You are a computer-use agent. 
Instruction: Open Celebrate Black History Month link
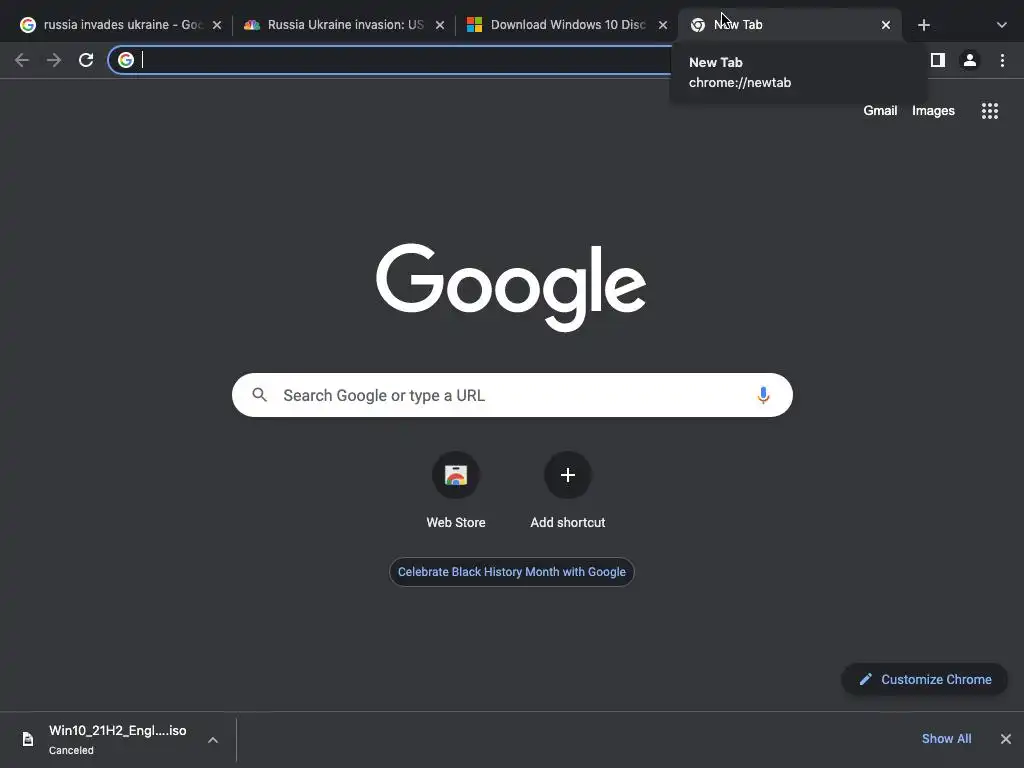point(511,571)
